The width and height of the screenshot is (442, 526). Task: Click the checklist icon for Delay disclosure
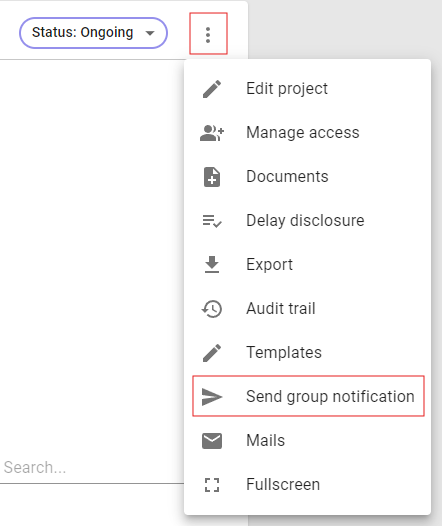point(212,221)
